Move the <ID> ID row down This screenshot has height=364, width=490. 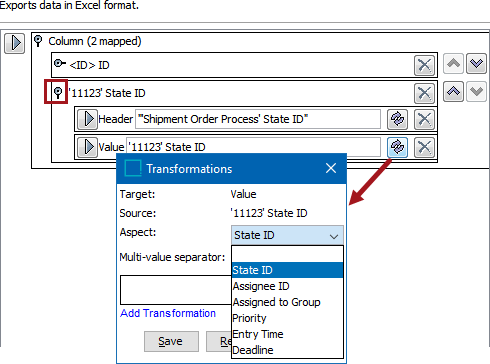point(476,63)
